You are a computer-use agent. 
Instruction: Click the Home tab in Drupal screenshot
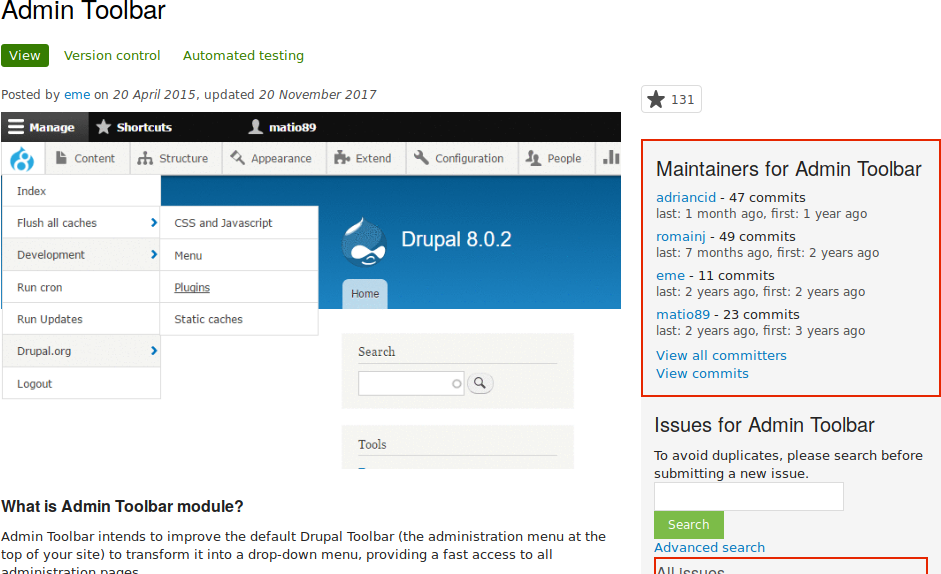365,294
